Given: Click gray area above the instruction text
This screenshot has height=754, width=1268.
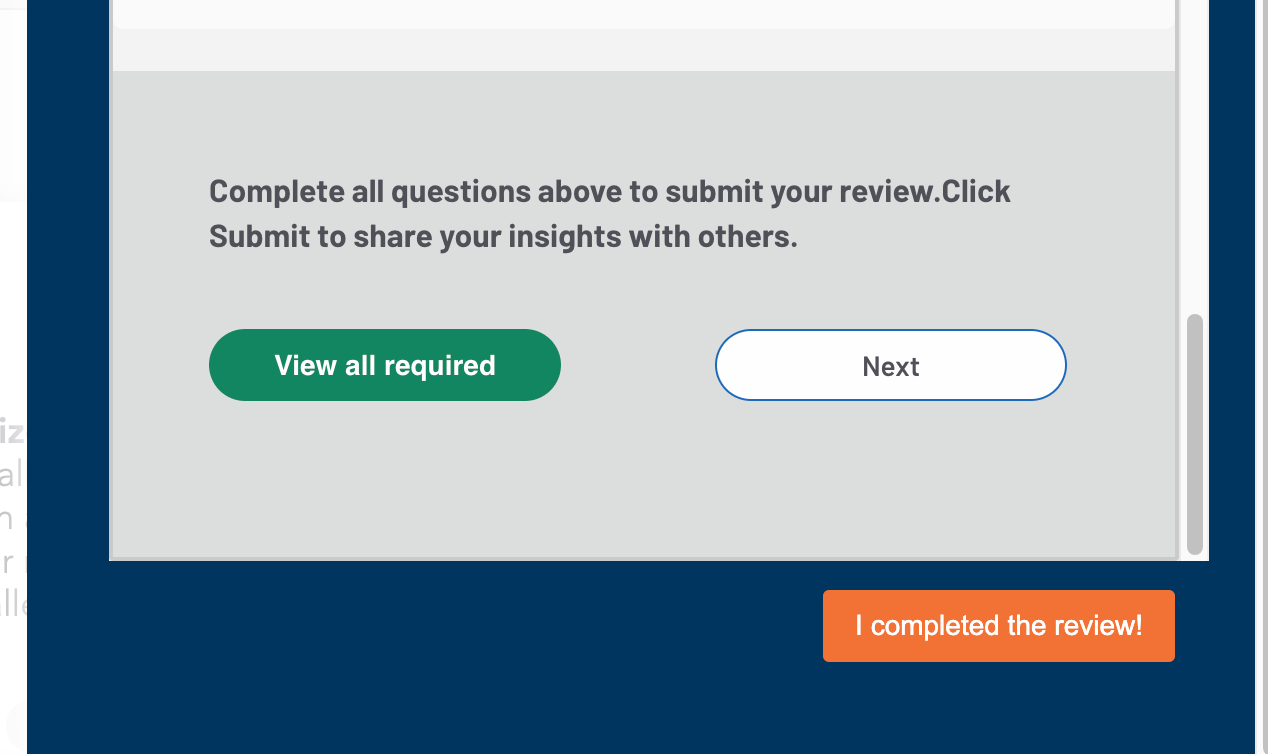Looking at the screenshot, I should pos(640,120).
